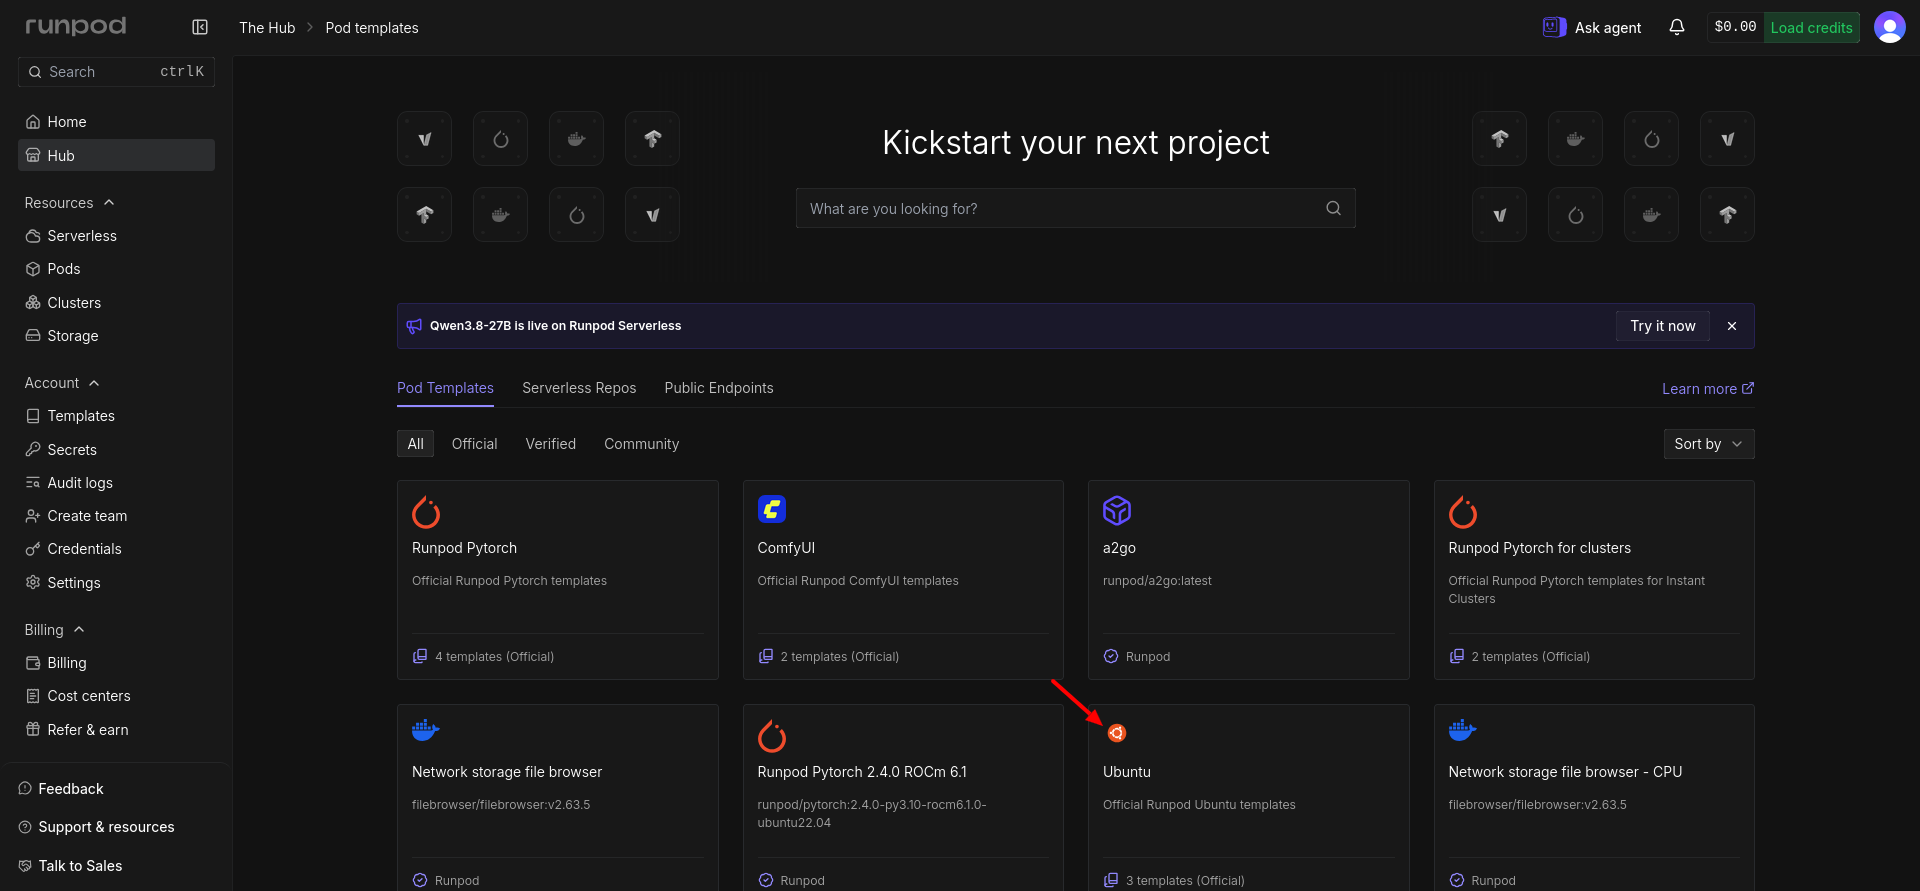
Task: Click the Network storage file browser Docker icon
Action: (426, 730)
